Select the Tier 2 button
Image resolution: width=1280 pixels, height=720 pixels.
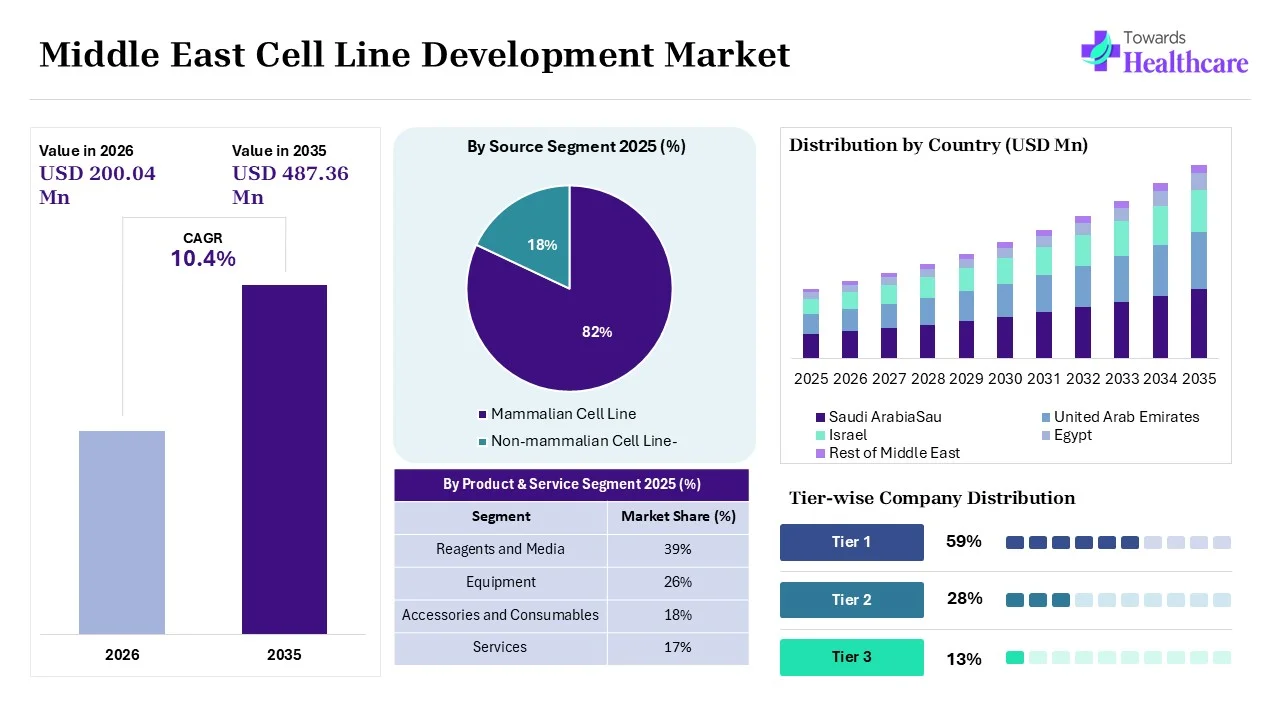point(852,600)
